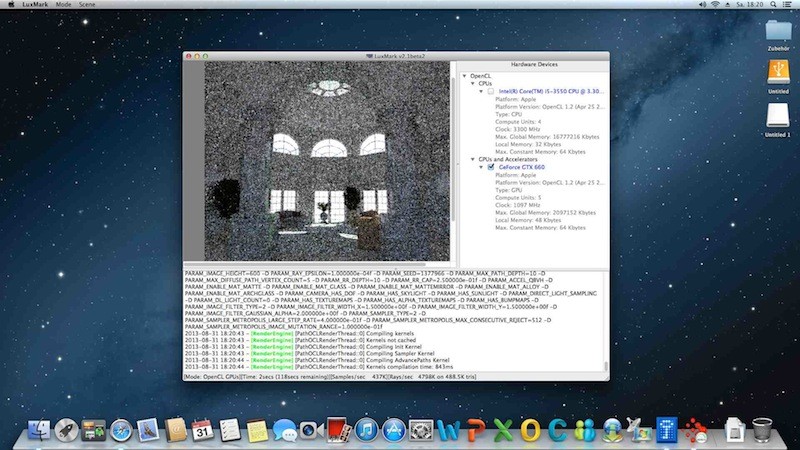Viewport: 800px width, 450px height.
Task: Launch Safari from the dock
Action: (122, 431)
